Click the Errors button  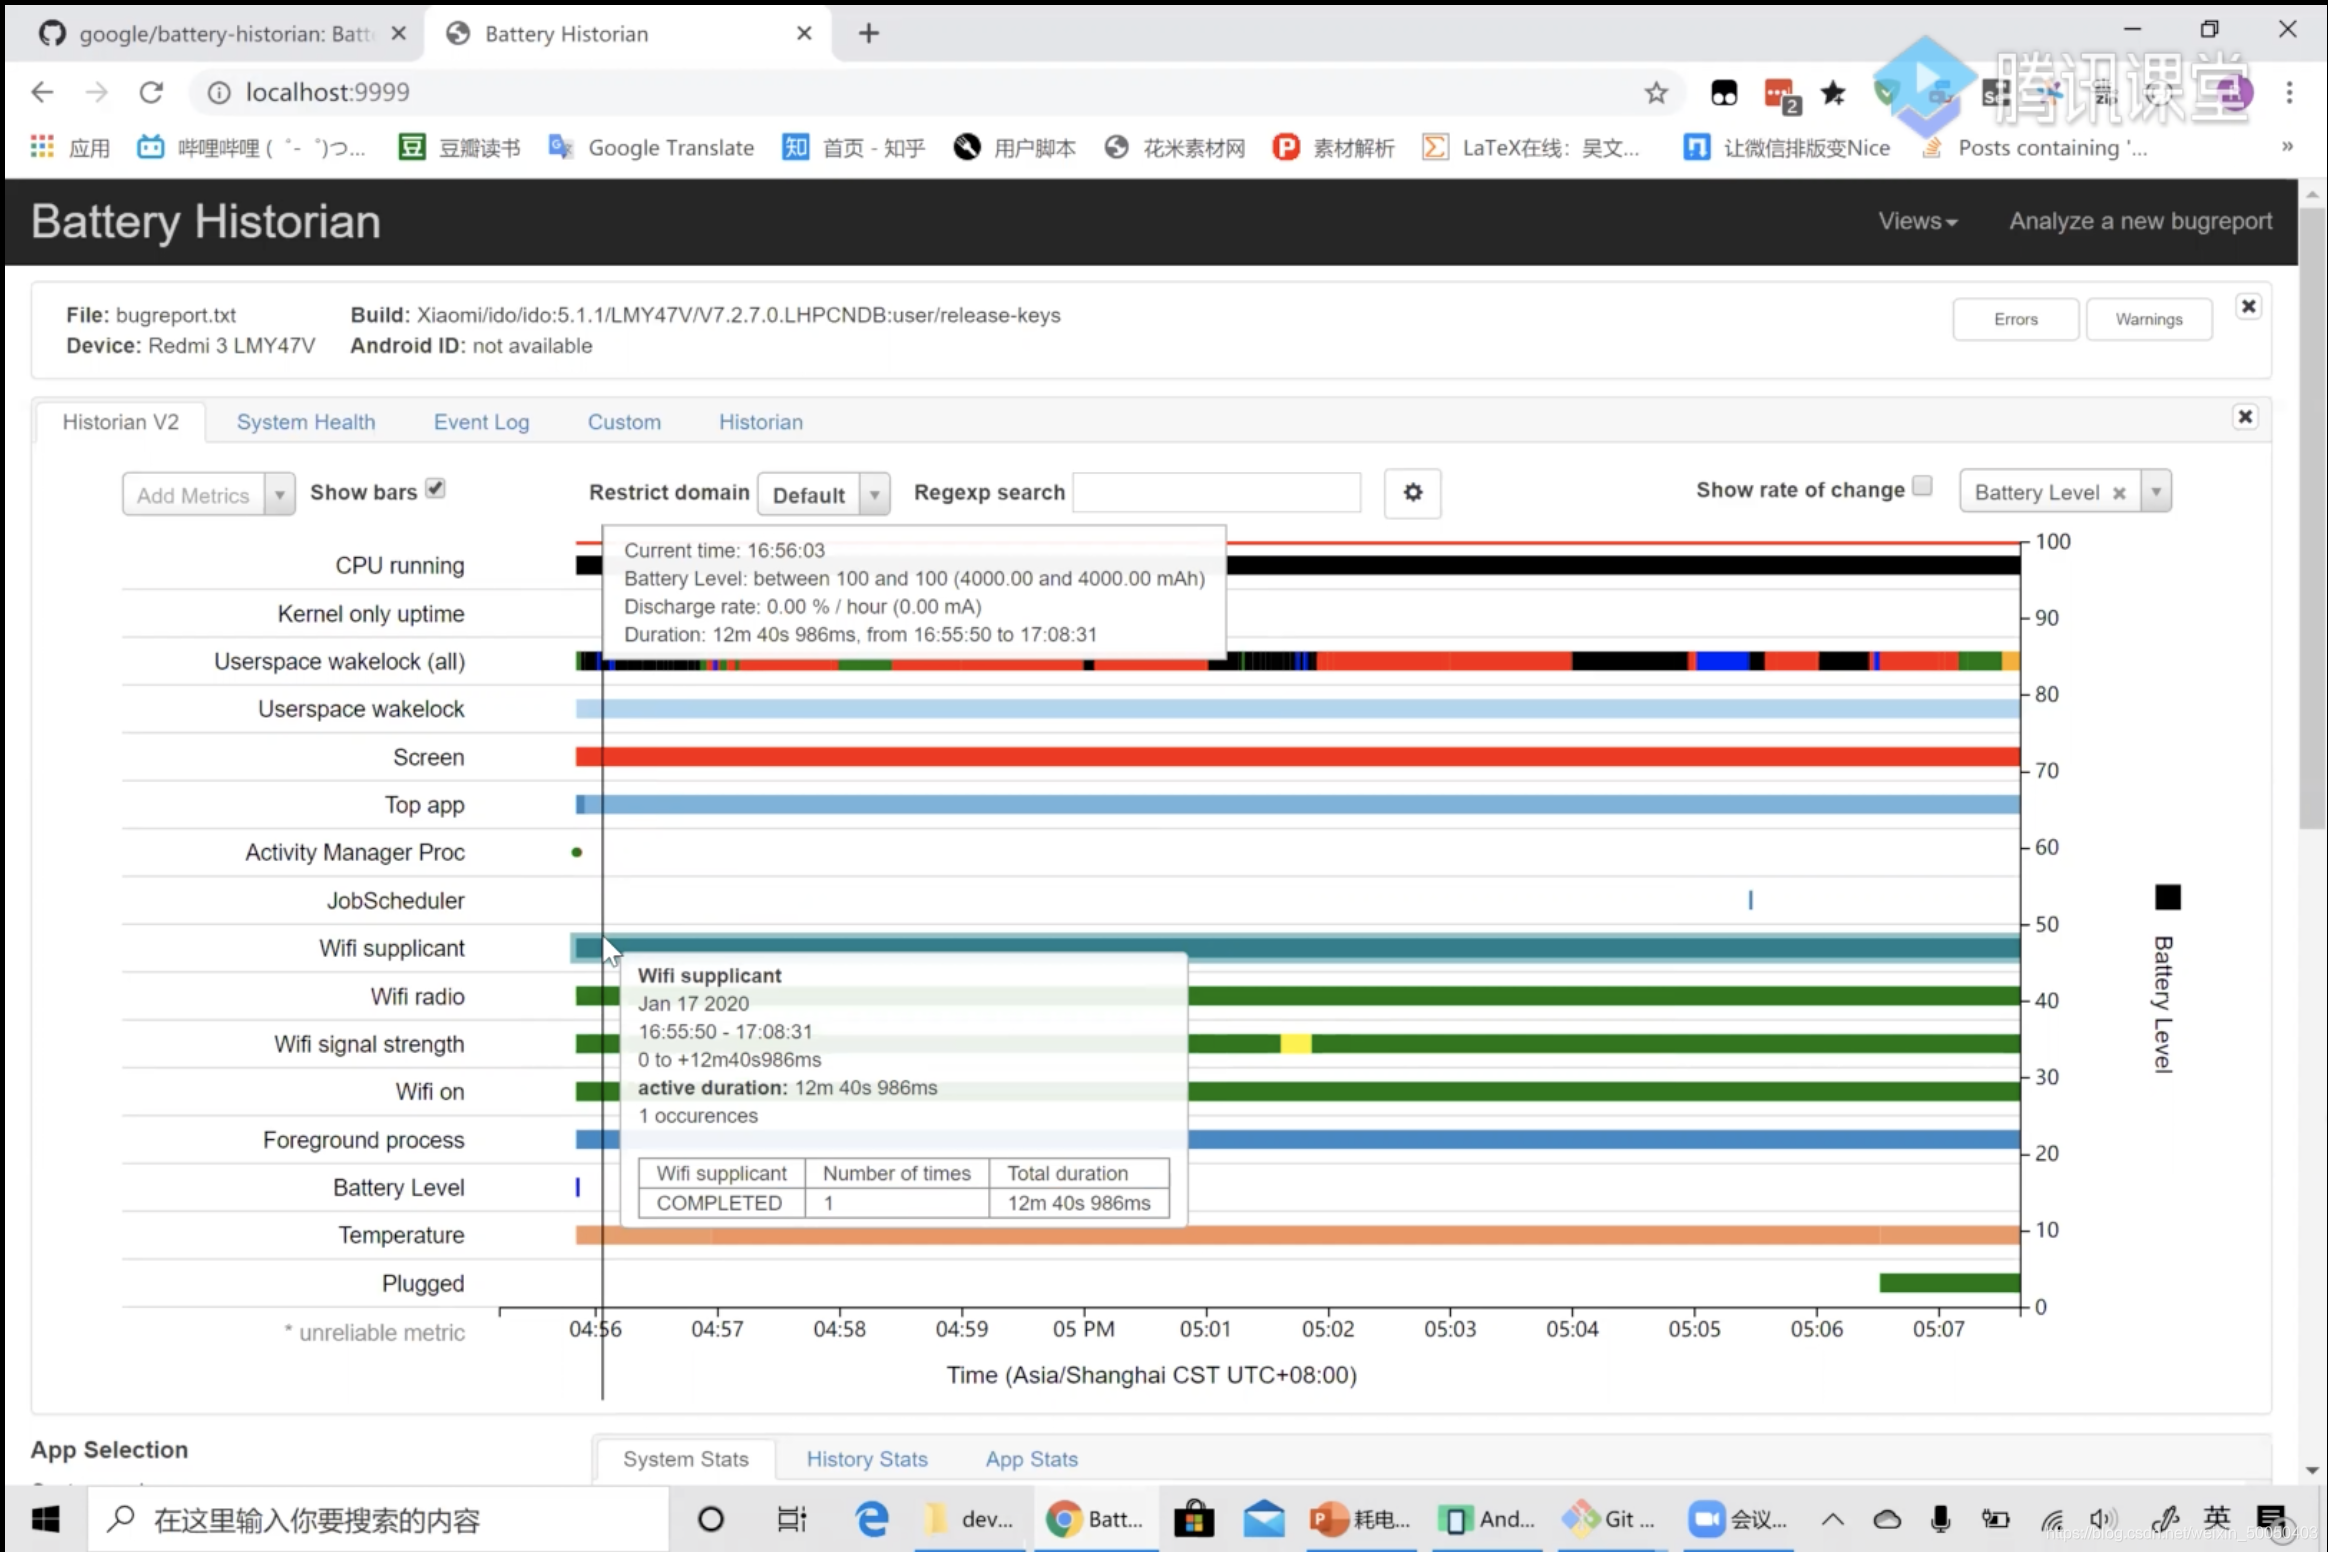tap(2015, 319)
